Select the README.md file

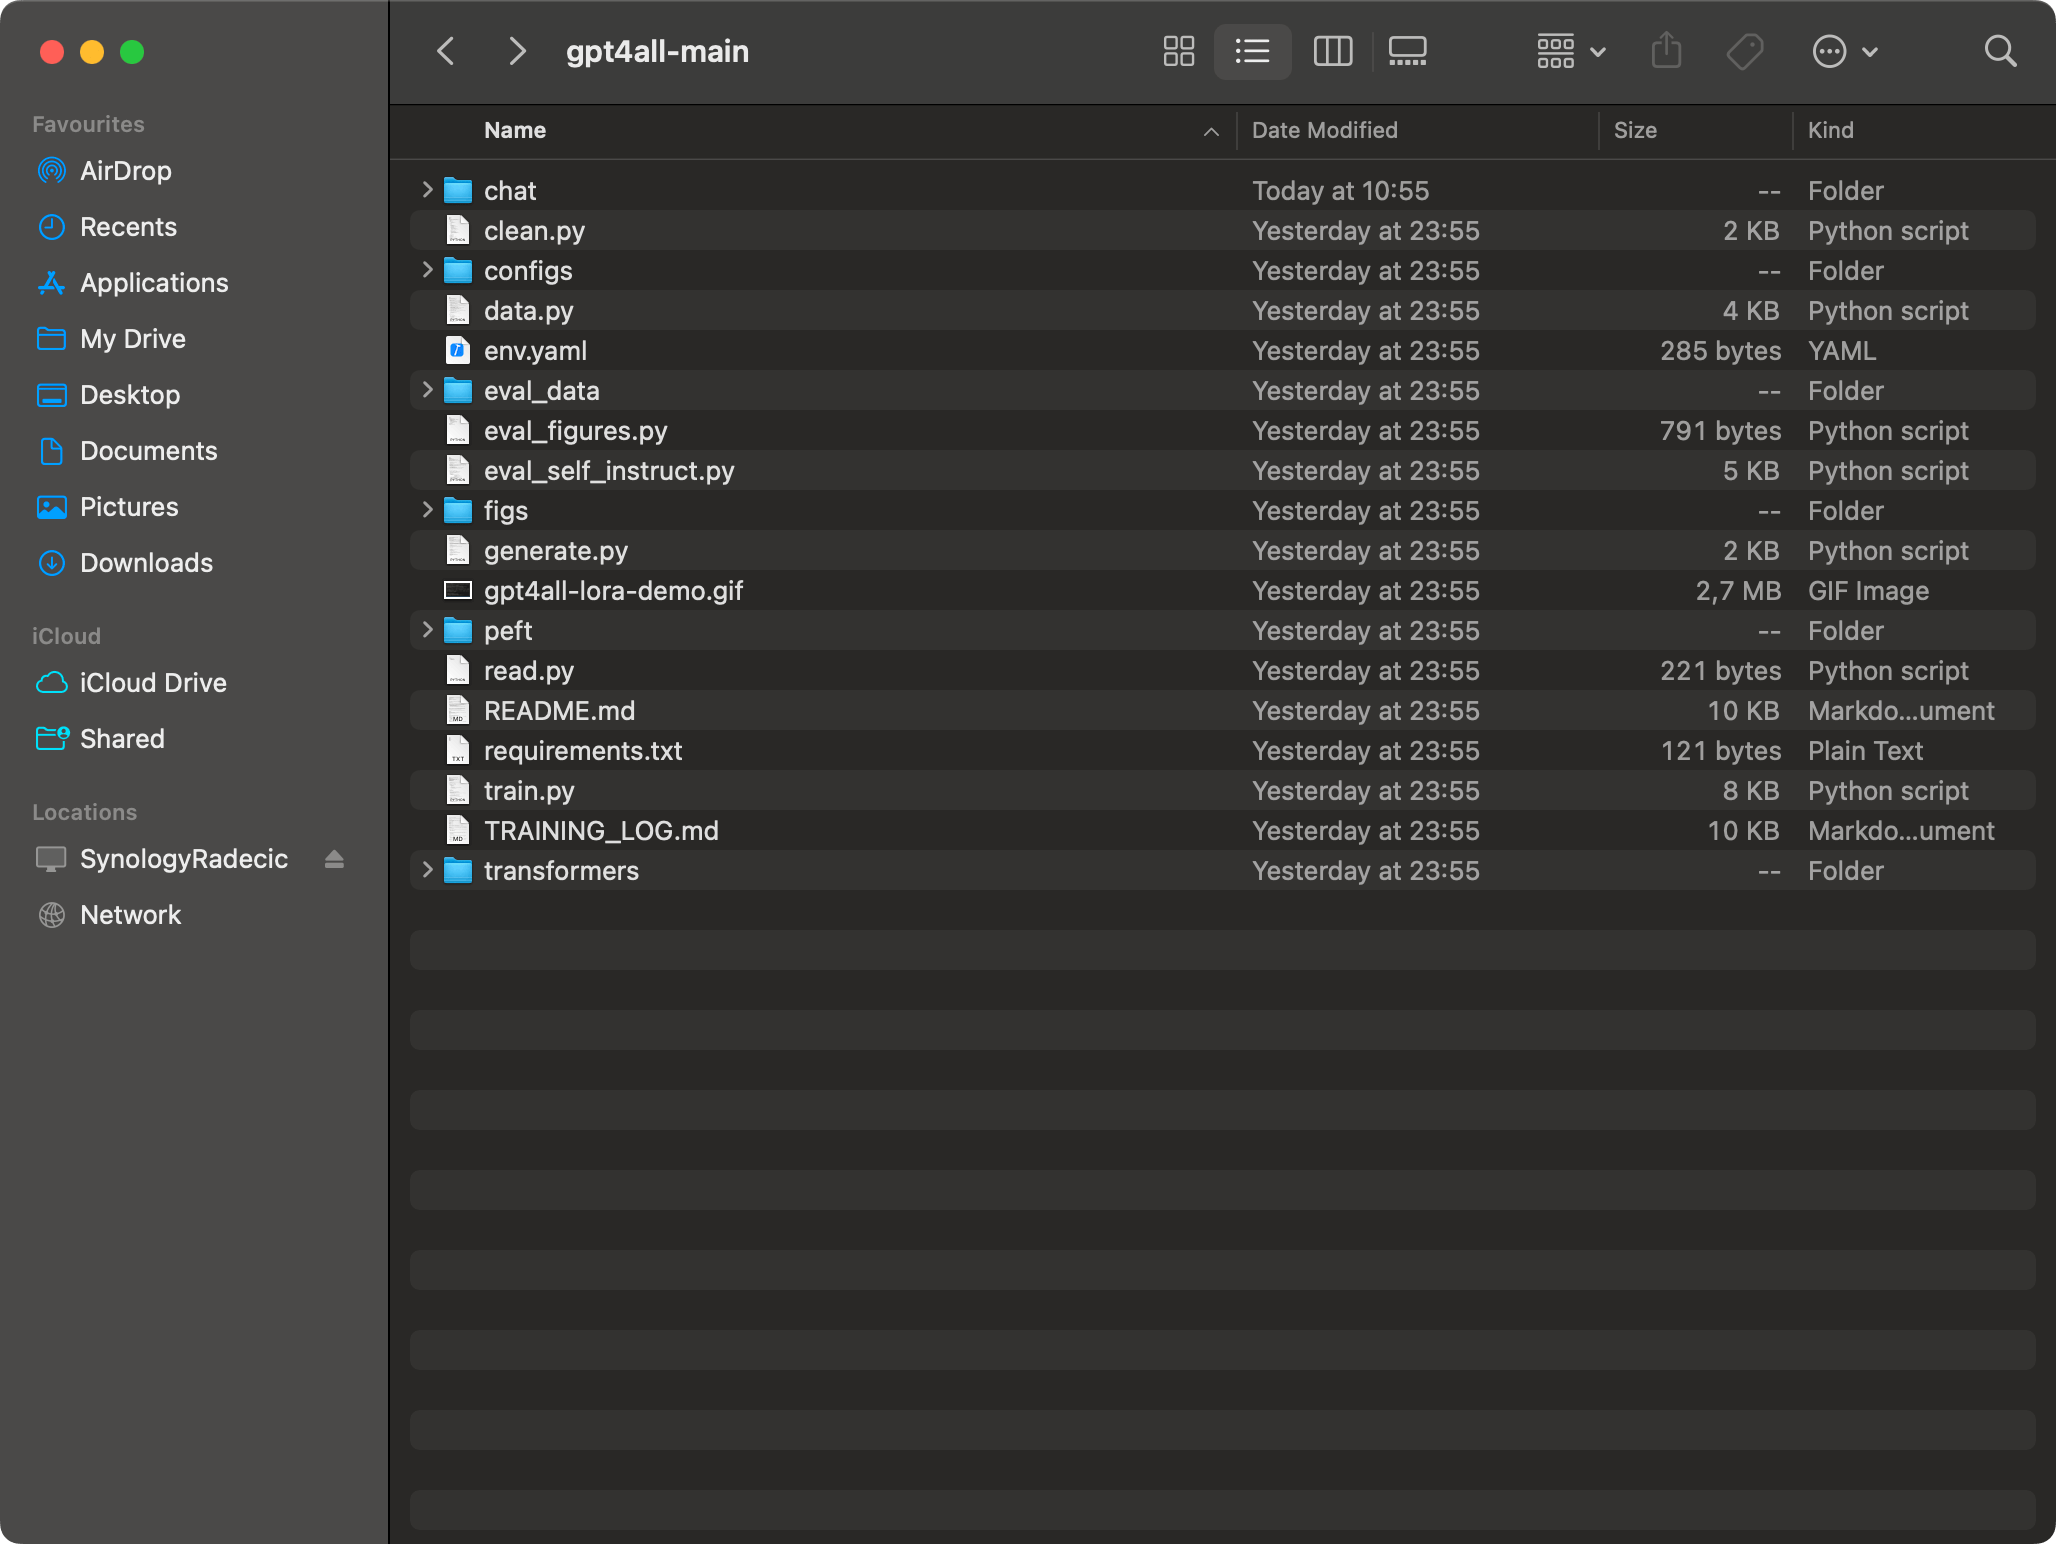click(559, 710)
